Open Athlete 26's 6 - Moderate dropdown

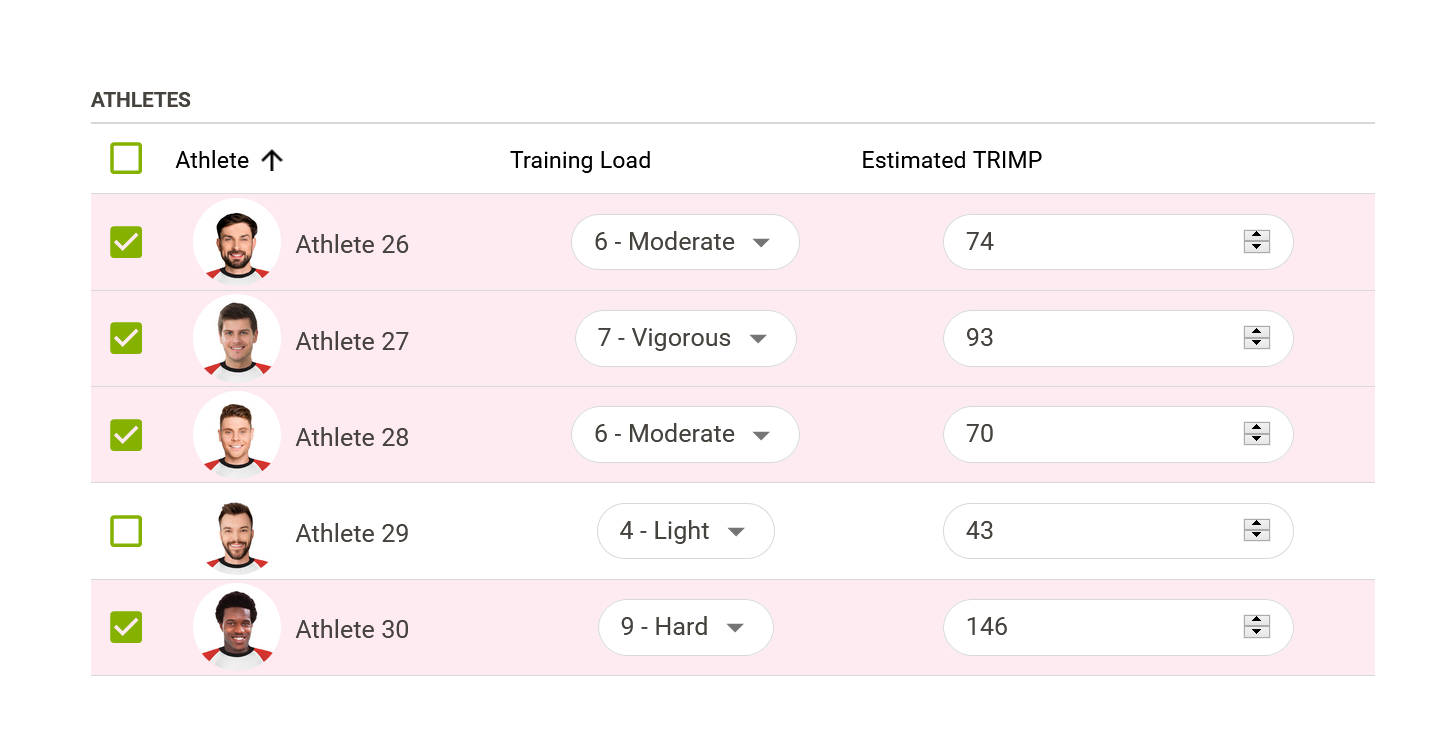(686, 242)
